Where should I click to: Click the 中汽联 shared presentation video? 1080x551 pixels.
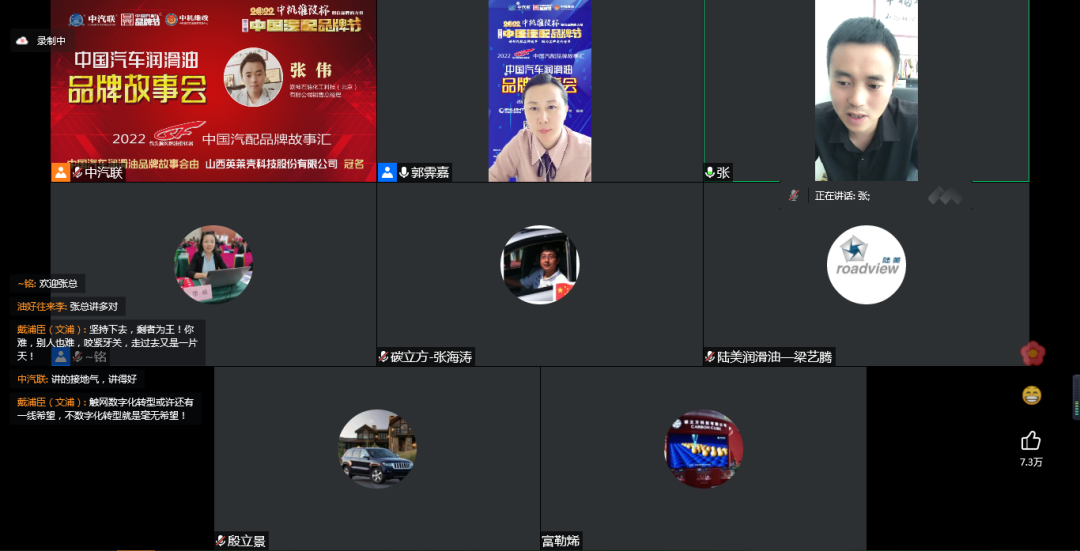pos(213,90)
